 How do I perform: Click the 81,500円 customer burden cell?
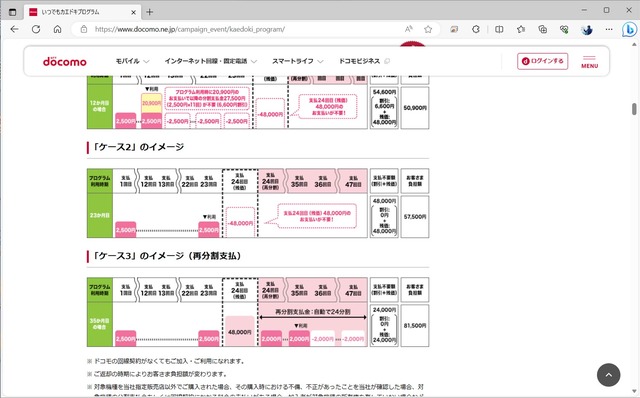[415, 326]
